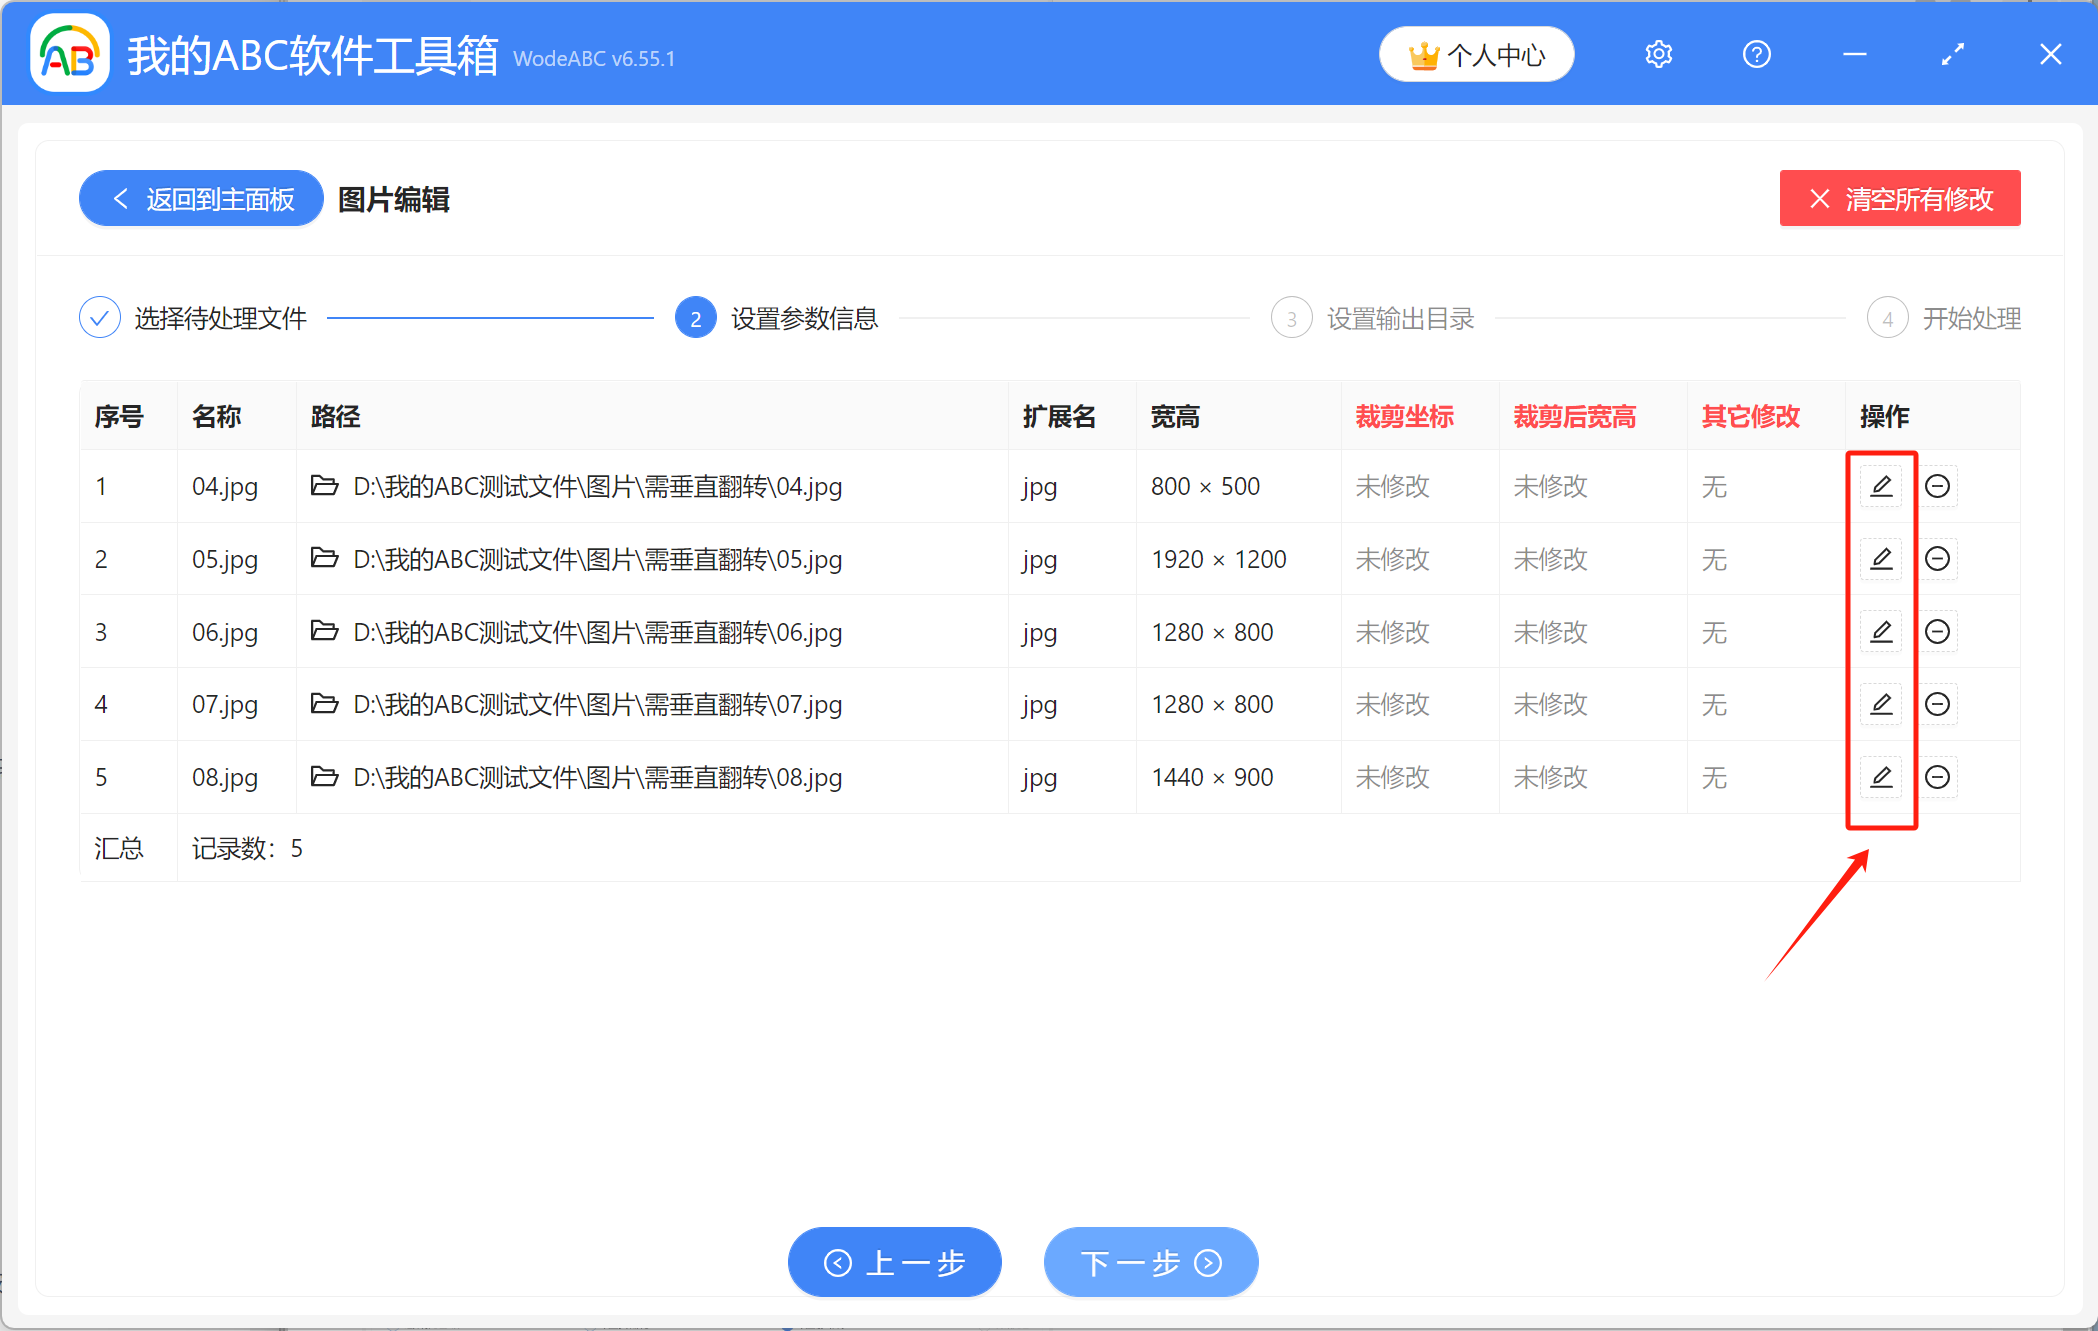
Task: Open the editor for 06.jpg row
Action: tap(1881, 632)
